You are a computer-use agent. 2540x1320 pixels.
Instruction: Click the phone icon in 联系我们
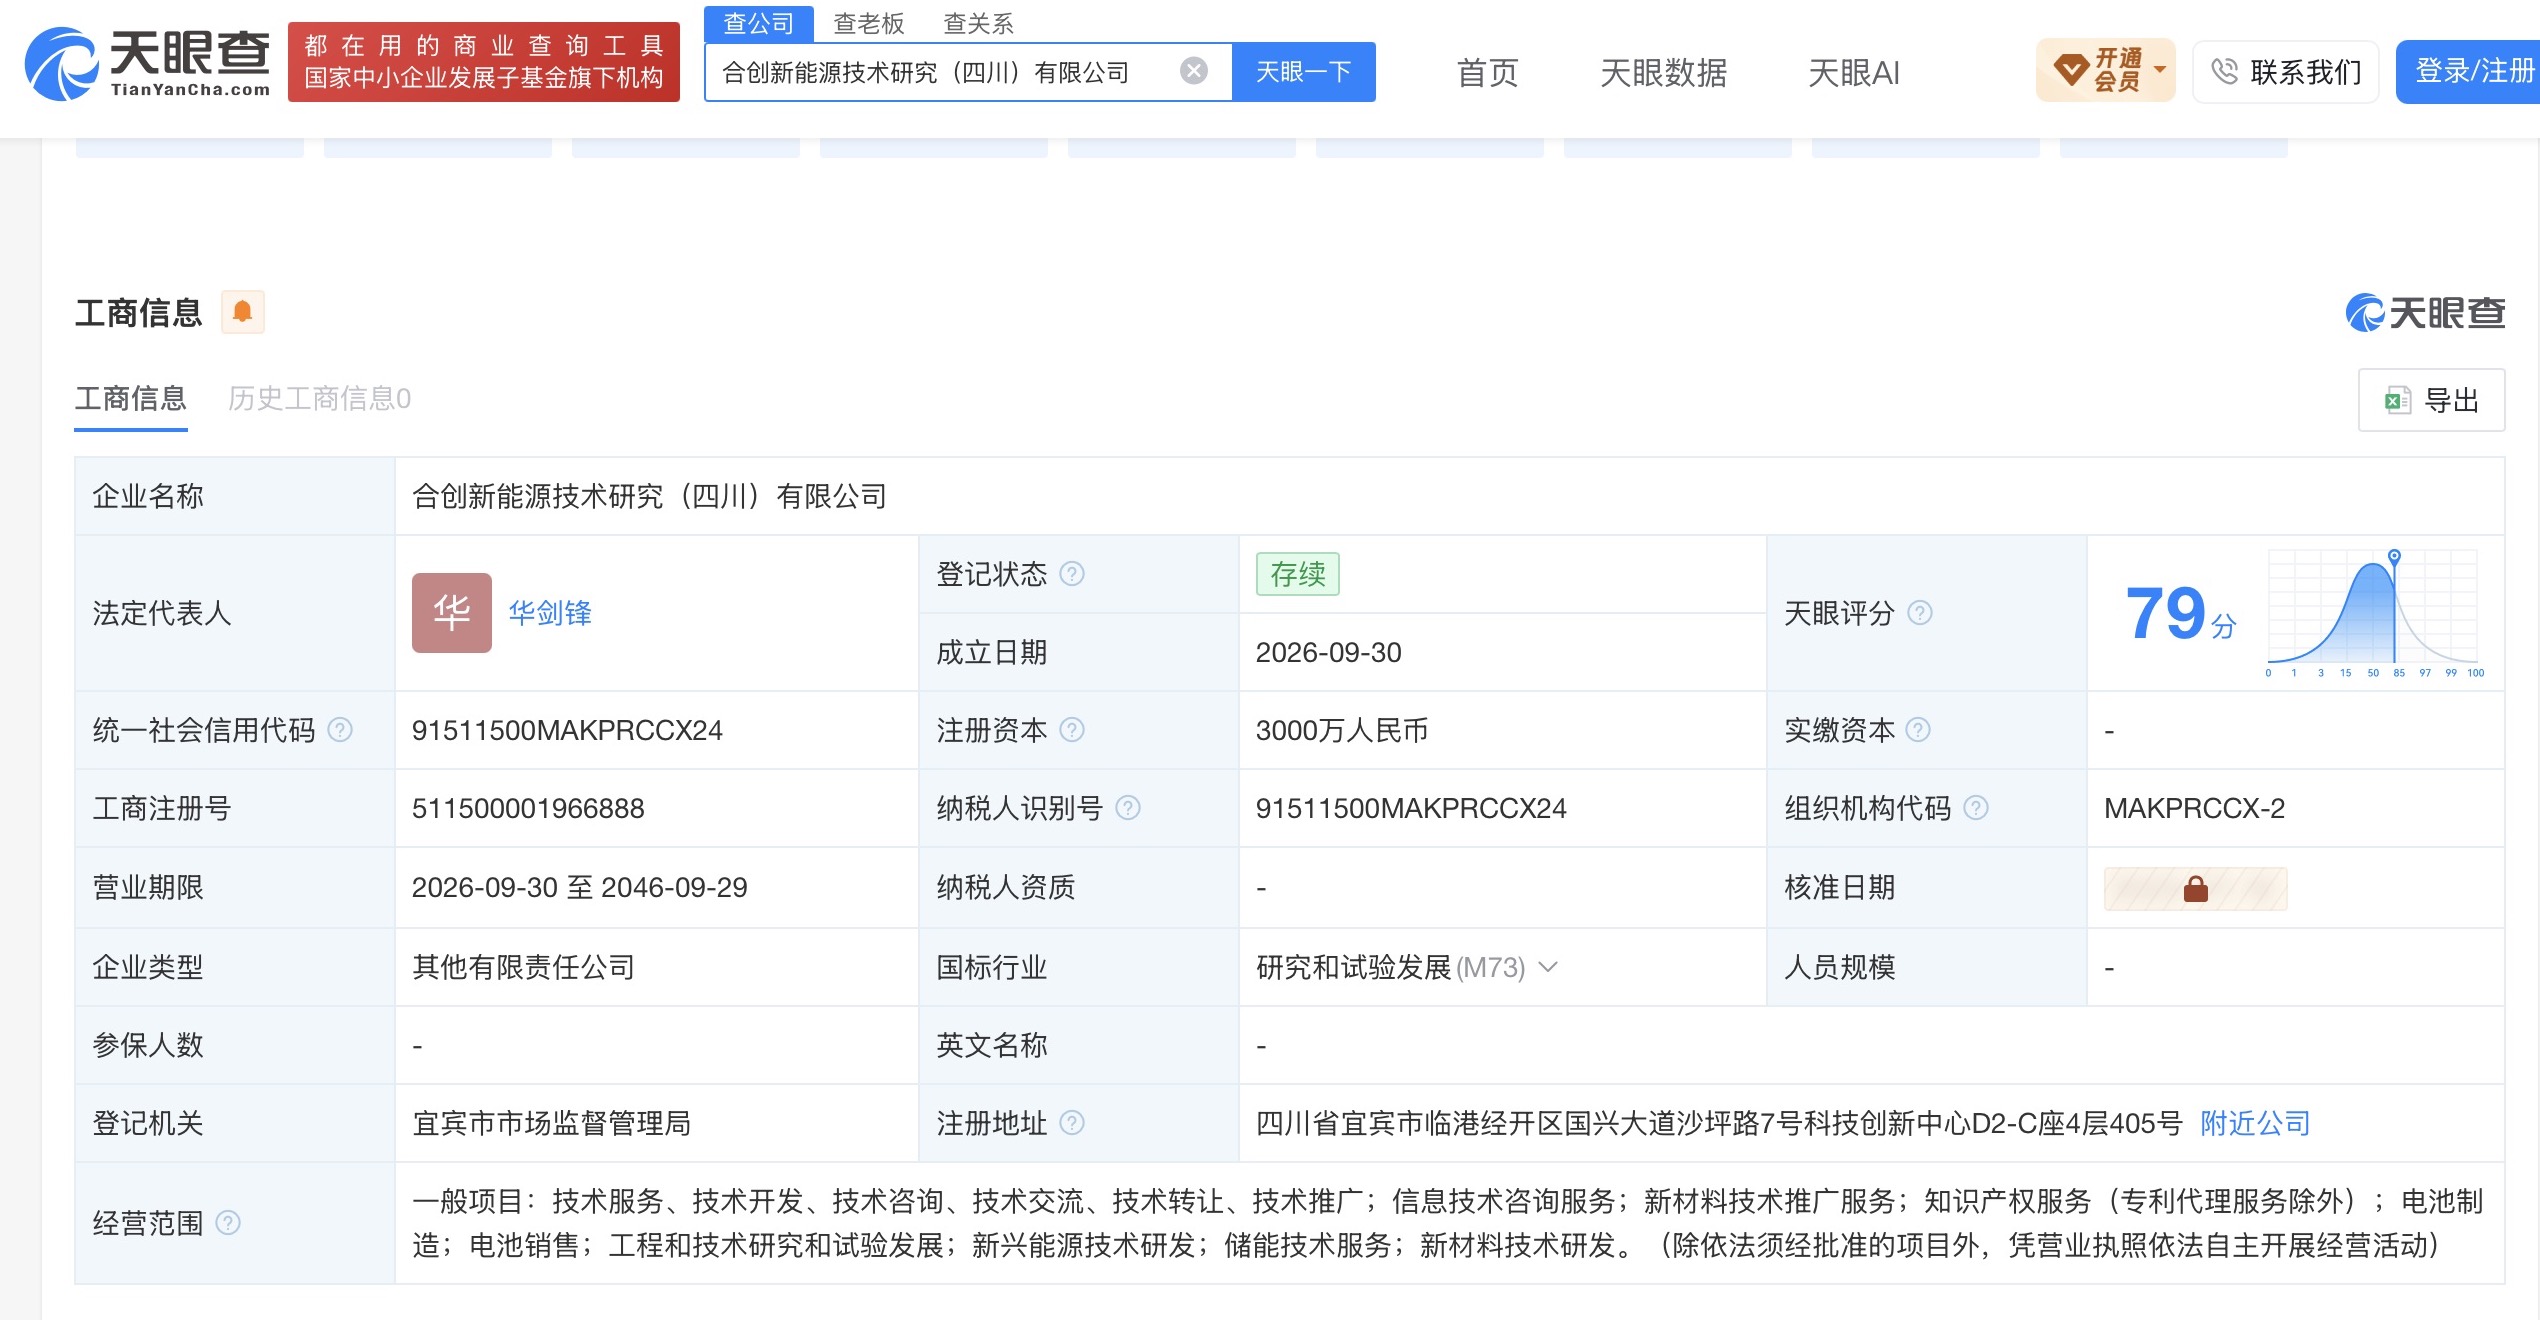click(2224, 71)
